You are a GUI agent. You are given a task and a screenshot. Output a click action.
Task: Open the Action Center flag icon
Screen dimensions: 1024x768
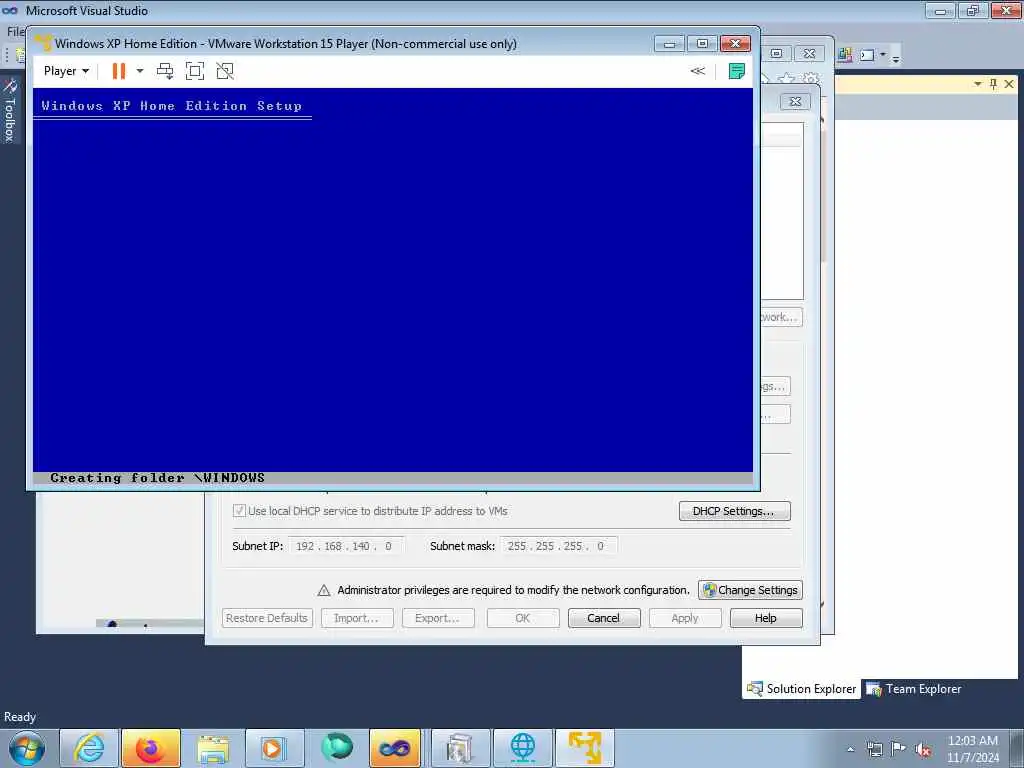[899, 749]
